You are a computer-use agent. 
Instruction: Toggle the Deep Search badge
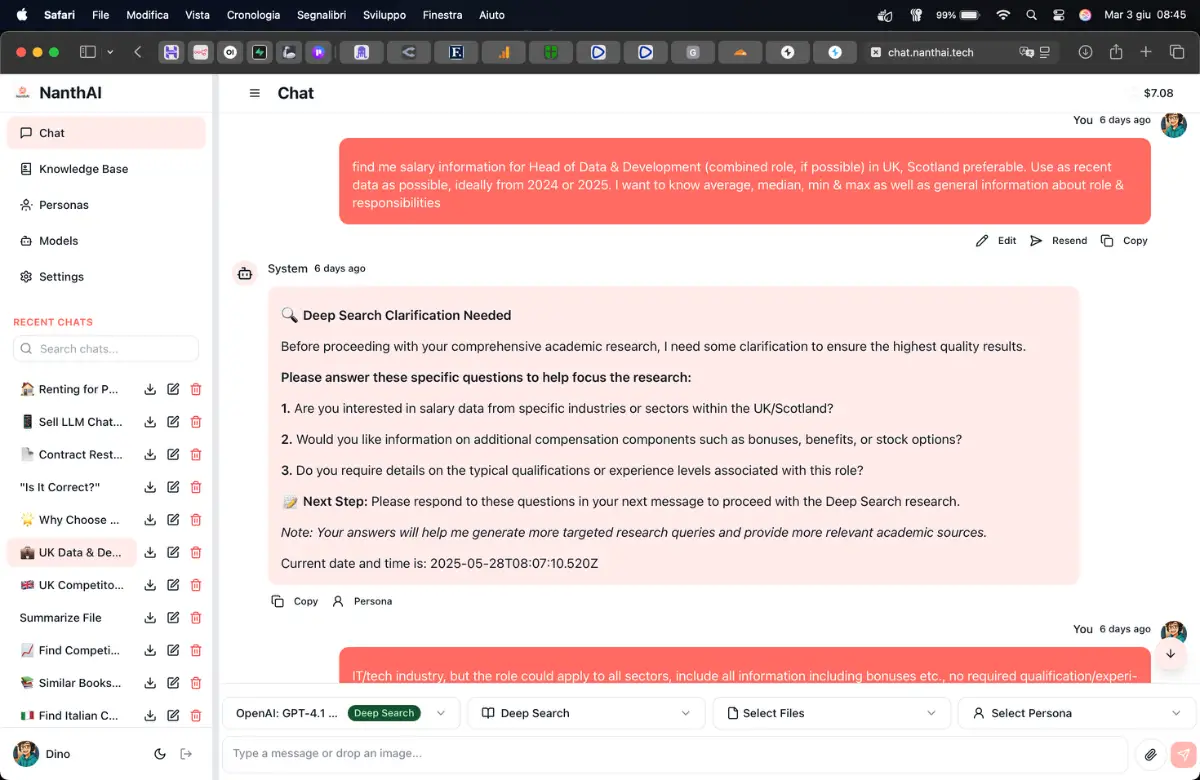[x=384, y=713]
